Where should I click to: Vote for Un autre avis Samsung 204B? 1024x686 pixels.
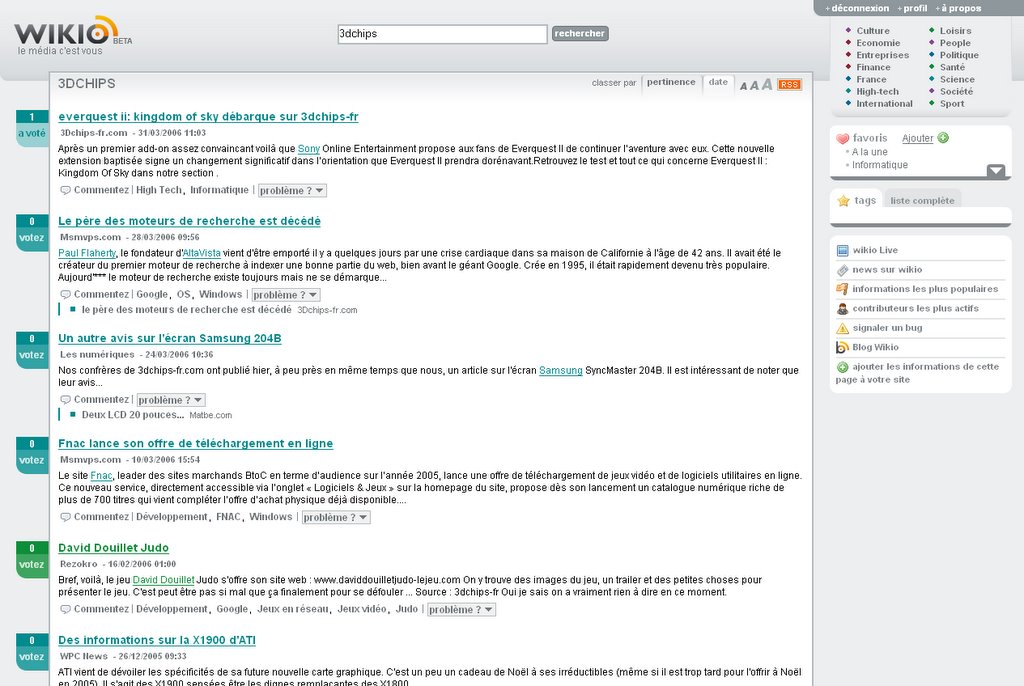[32, 355]
